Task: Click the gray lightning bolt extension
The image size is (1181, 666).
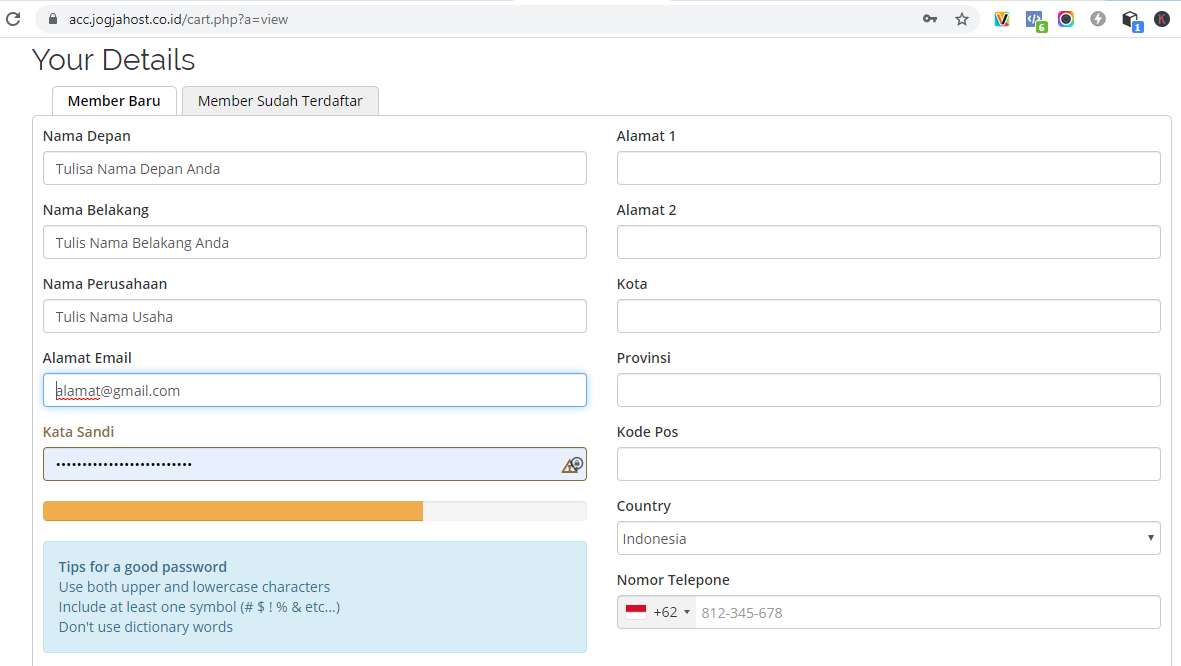Action: 1098,19
